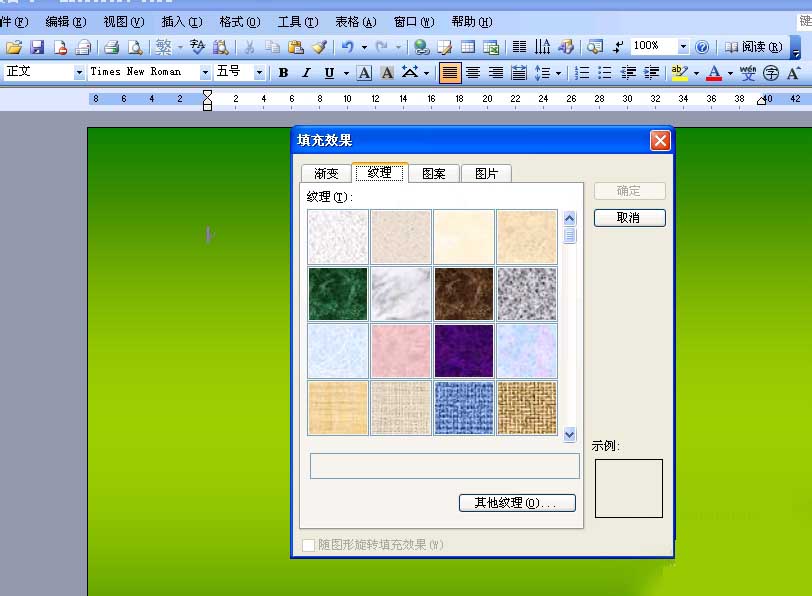Select the green marble texture swatch
This screenshot has height=596, width=812.
point(338,294)
